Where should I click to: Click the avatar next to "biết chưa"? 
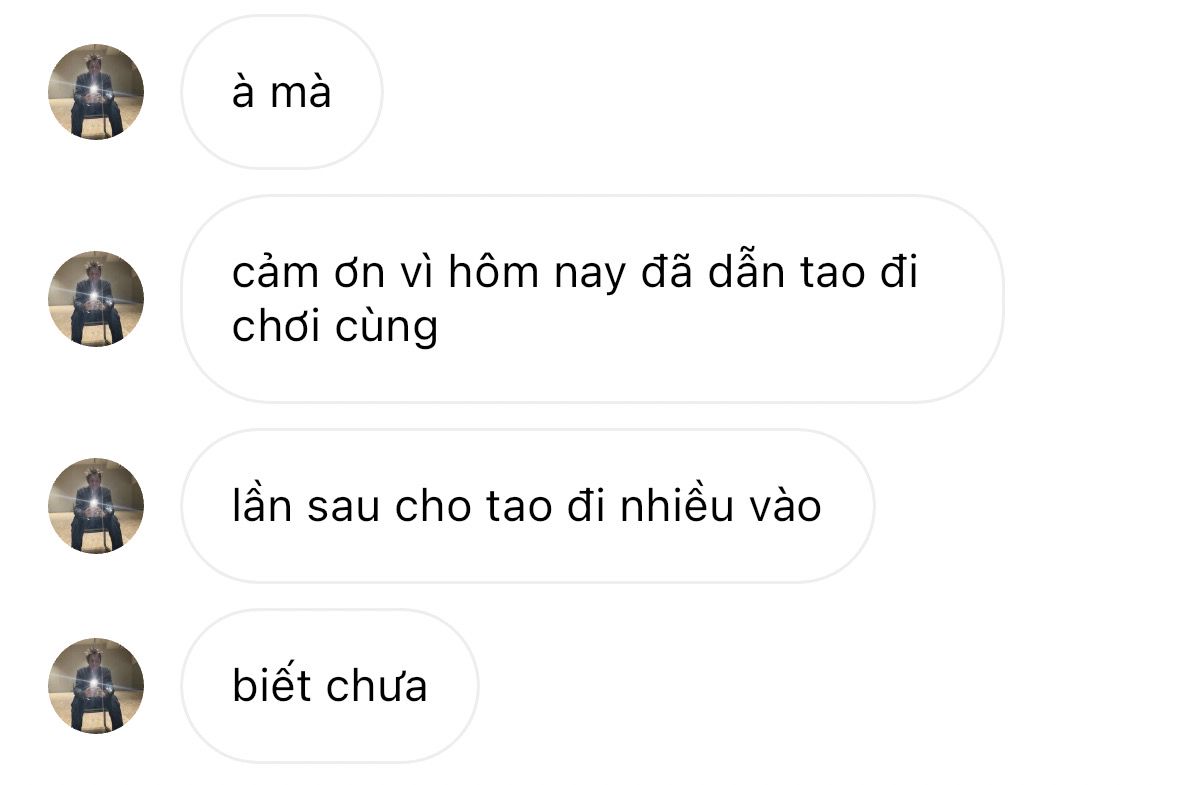[95, 686]
